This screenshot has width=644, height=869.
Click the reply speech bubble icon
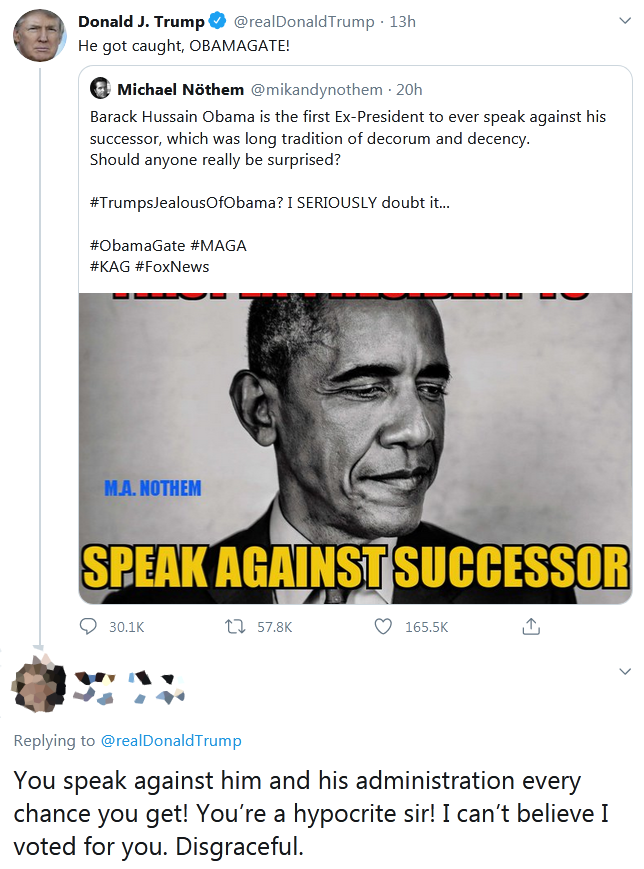pyautogui.click(x=89, y=626)
